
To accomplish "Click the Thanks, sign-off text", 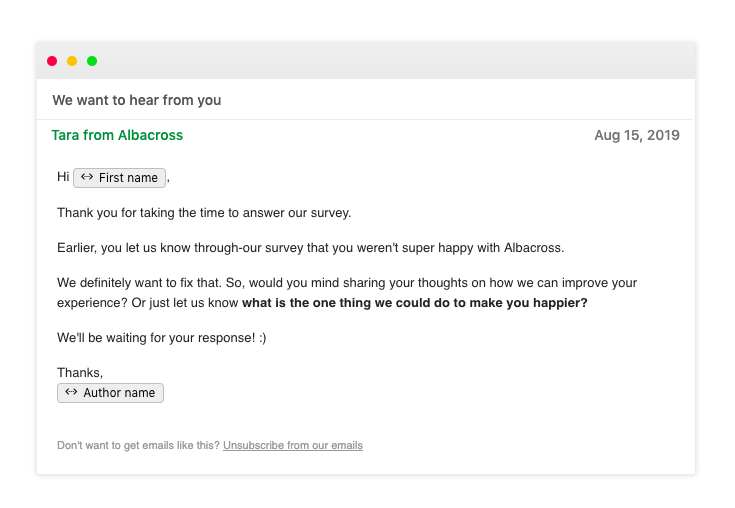I will tap(80, 373).
